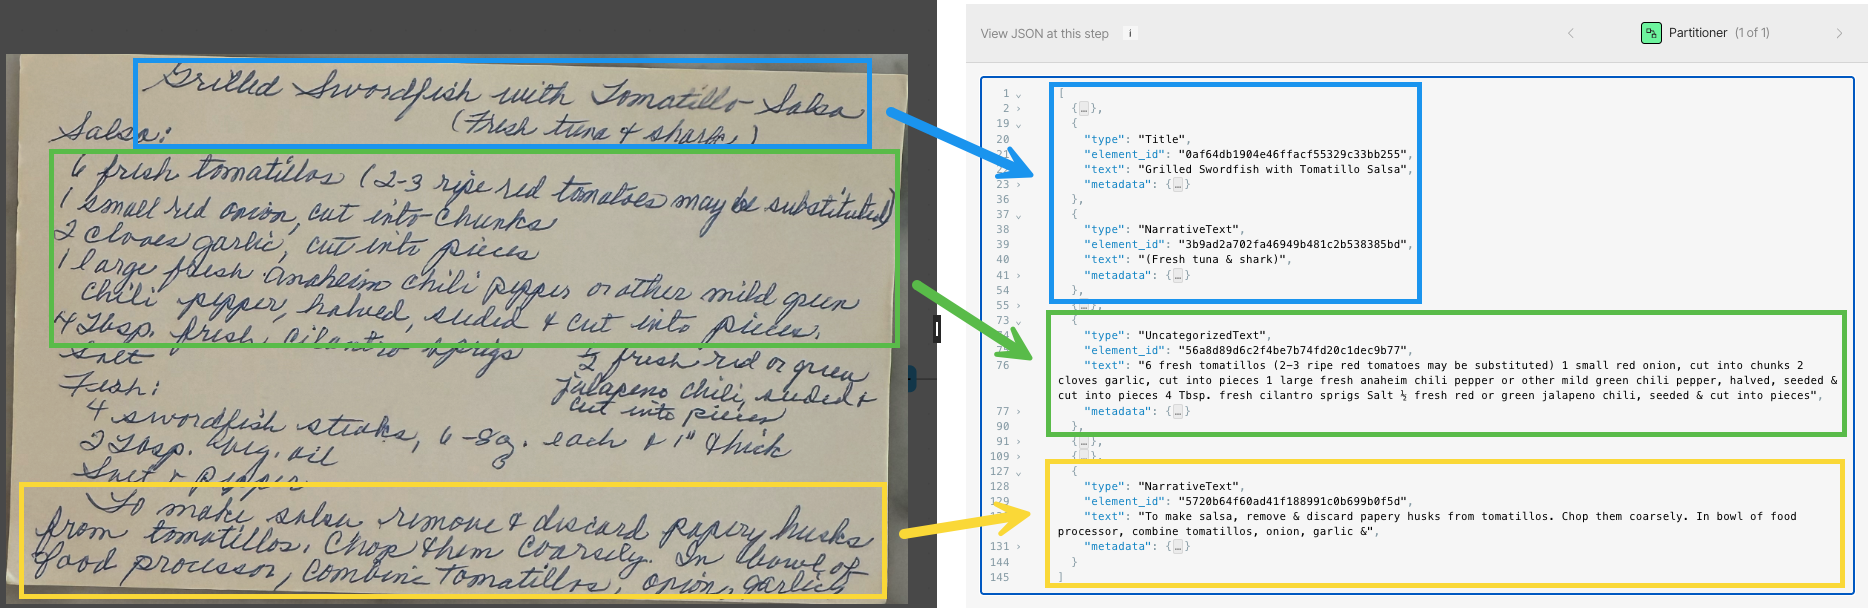
Task: Click the ellipsis placeholder on line 2
Action: coord(1084,108)
